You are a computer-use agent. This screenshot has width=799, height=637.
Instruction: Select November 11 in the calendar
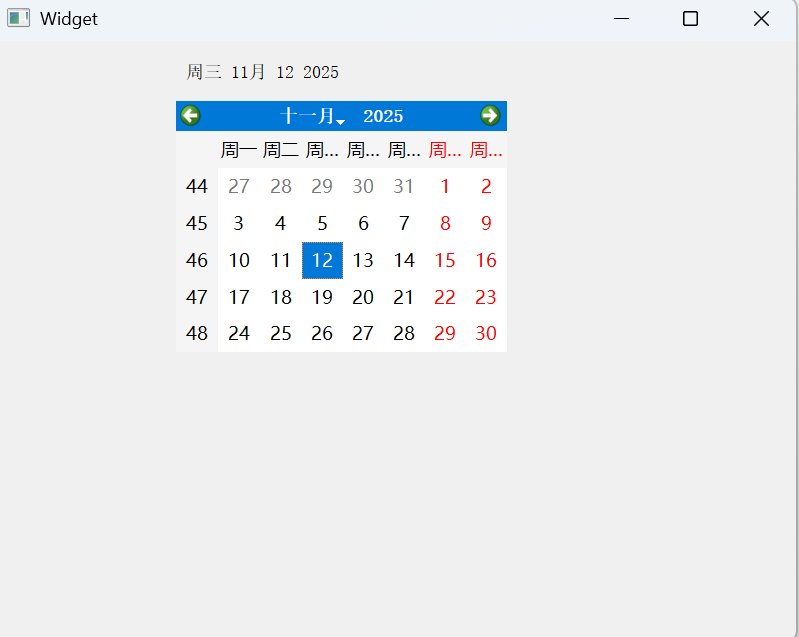click(281, 260)
